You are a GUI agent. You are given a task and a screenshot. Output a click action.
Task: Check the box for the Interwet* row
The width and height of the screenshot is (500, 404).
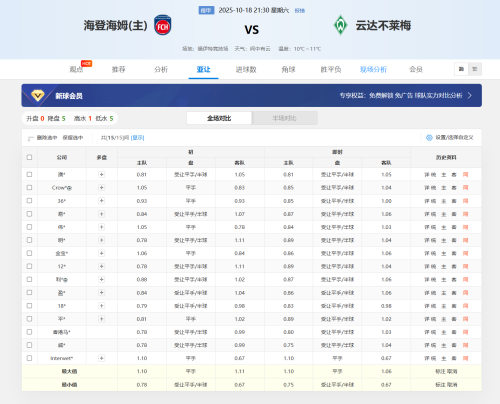(x=29, y=358)
